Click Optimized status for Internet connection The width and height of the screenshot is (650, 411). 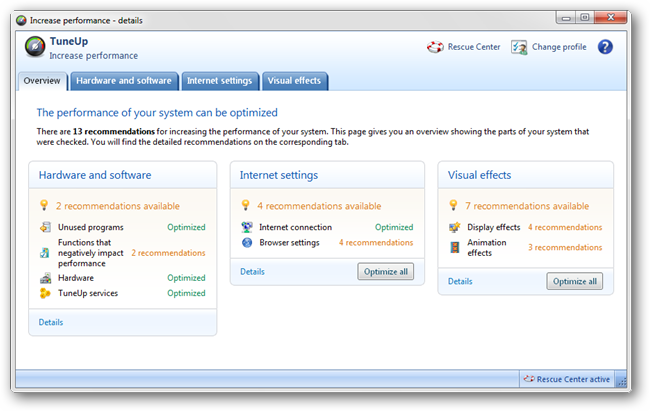pyautogui.click(x=394, y=227)
